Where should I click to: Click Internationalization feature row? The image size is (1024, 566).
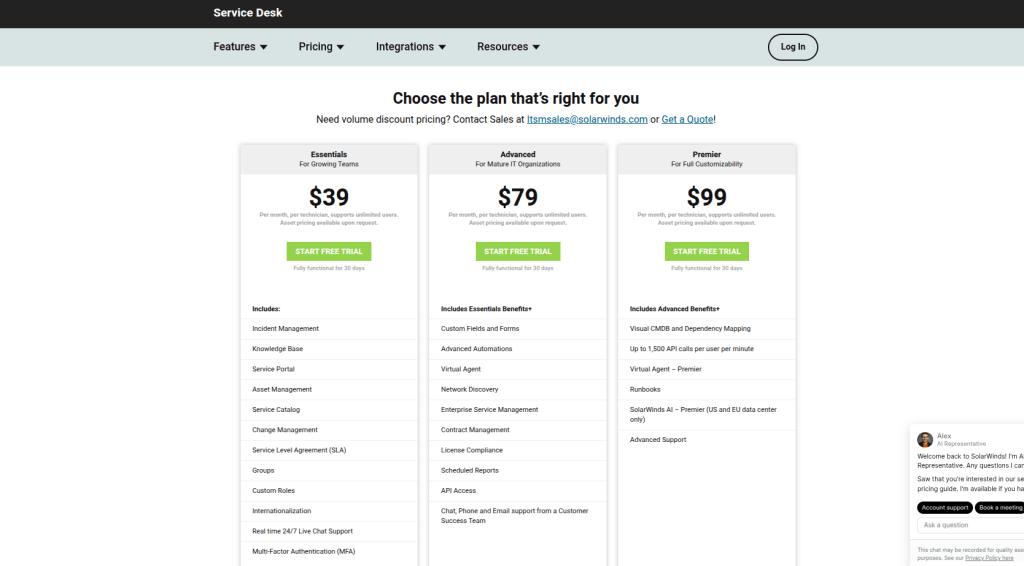[x=328, y=511]
